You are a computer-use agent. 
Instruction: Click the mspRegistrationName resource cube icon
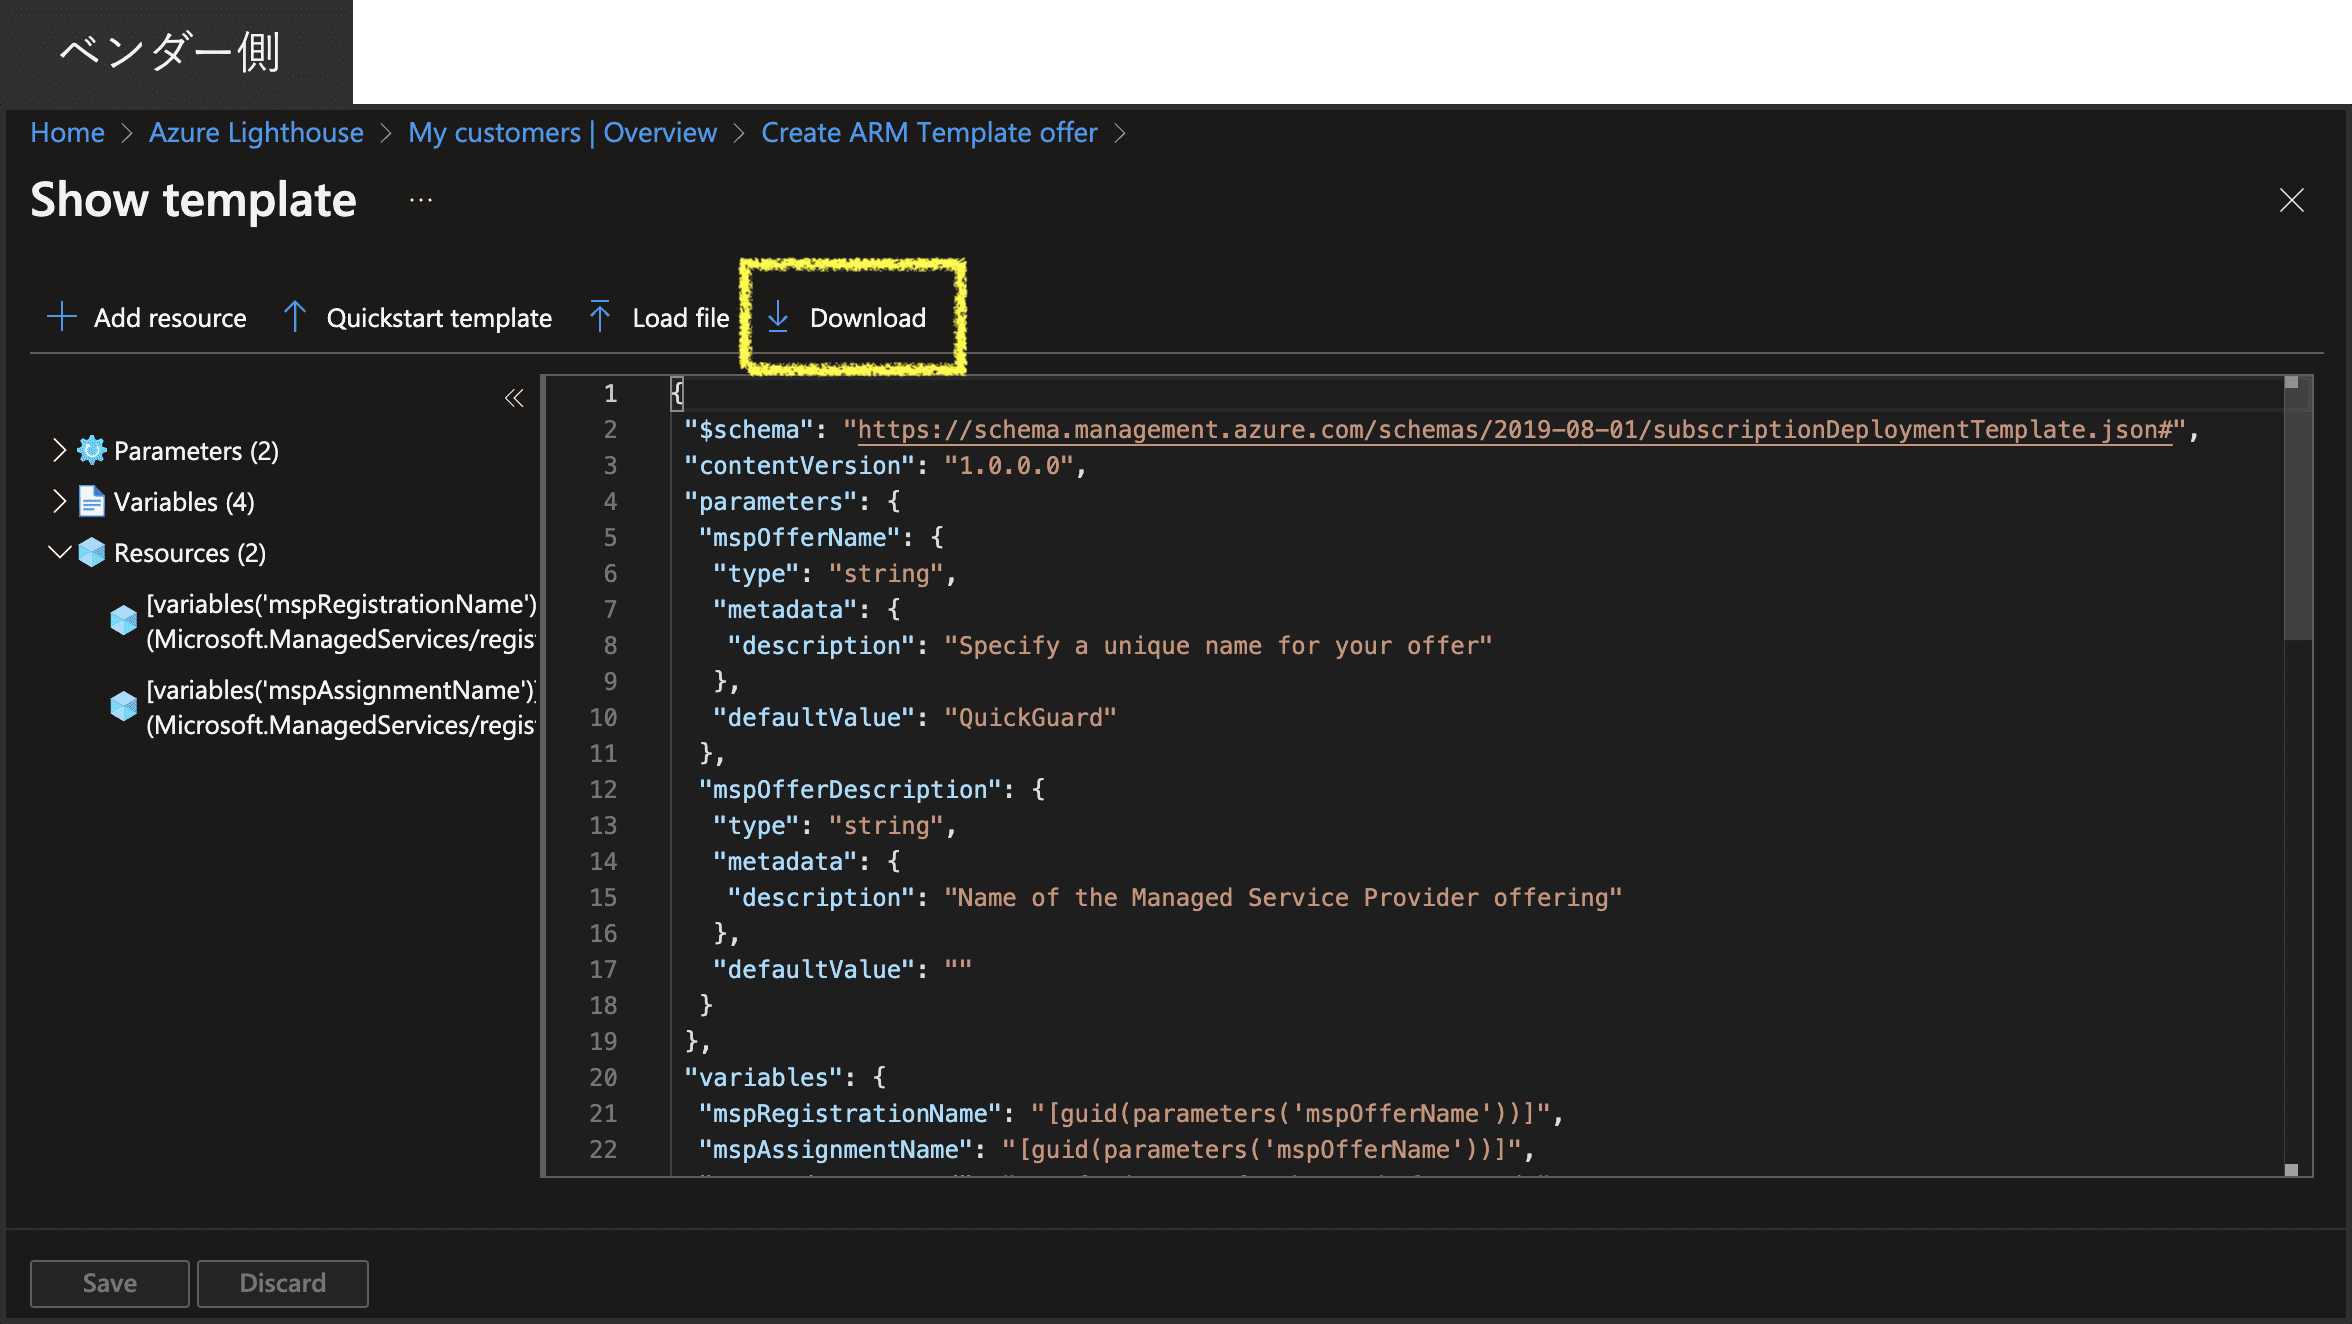pyautogui.click(x=124, y=620)
